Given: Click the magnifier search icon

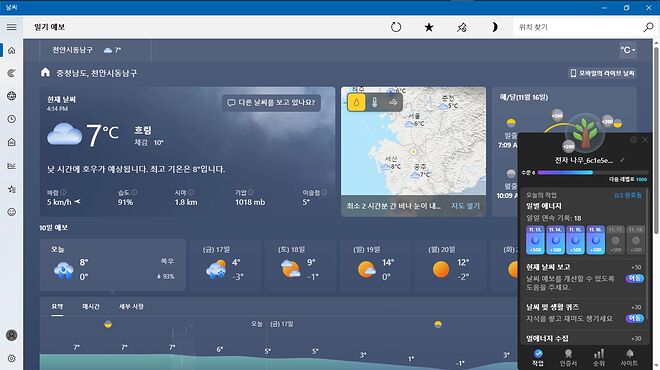Looking at the screenshot, I should pyautogui.click(x=648, y=27).
